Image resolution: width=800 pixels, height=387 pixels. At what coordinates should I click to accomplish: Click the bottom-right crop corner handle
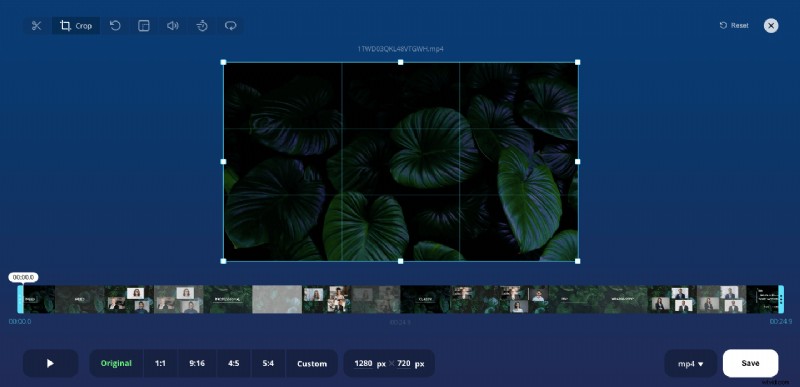[x=578, y=261]
